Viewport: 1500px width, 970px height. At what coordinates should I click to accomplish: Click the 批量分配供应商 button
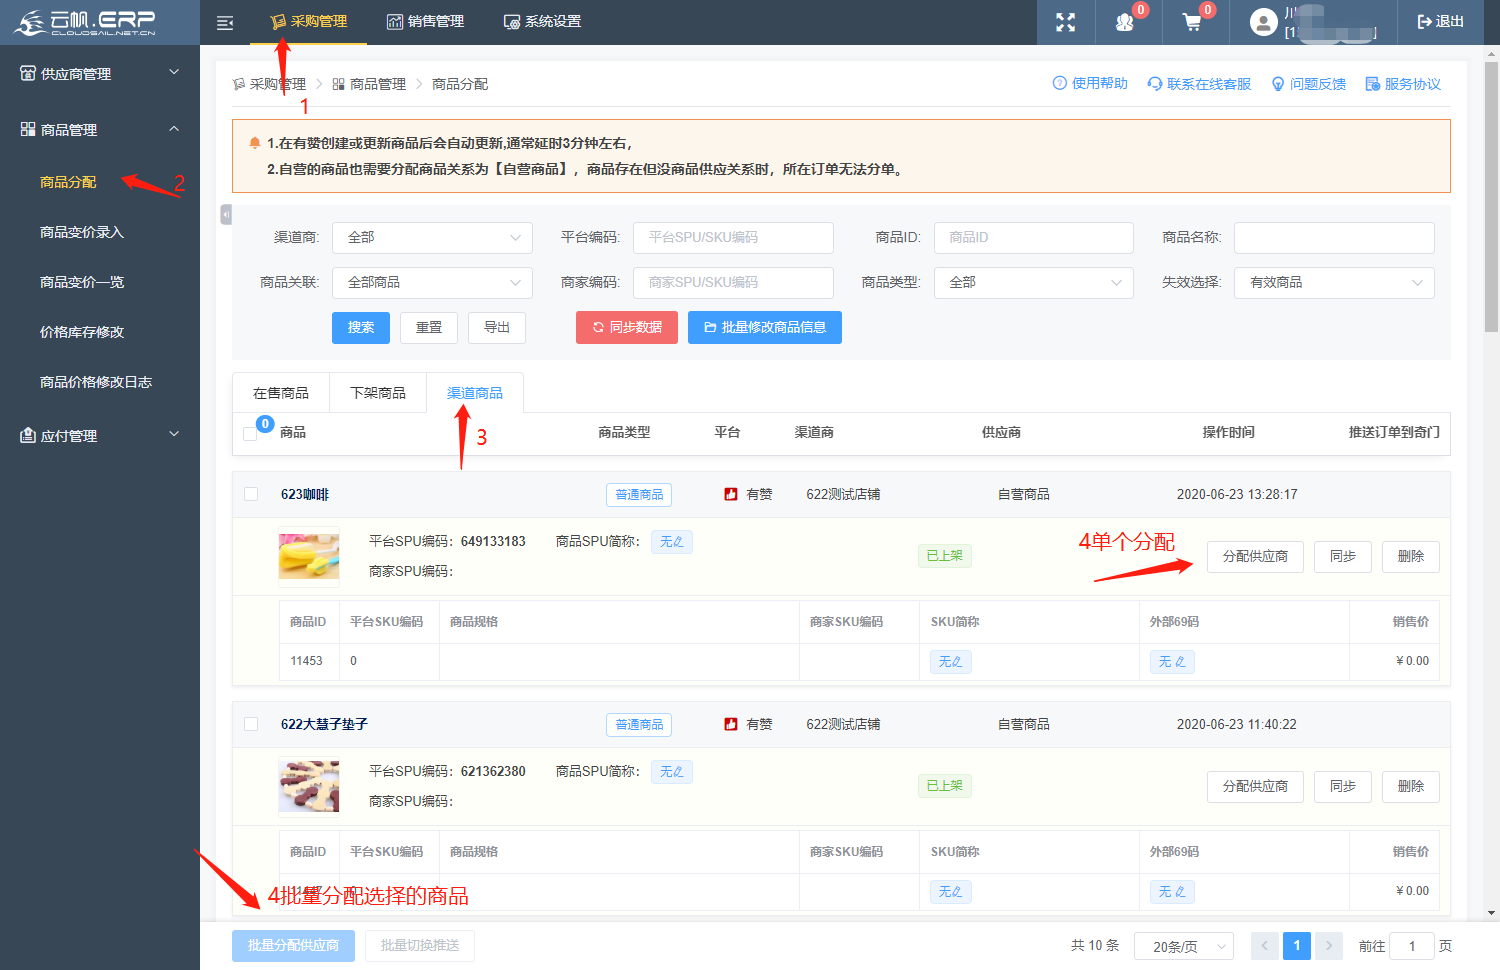coord(293,946)
